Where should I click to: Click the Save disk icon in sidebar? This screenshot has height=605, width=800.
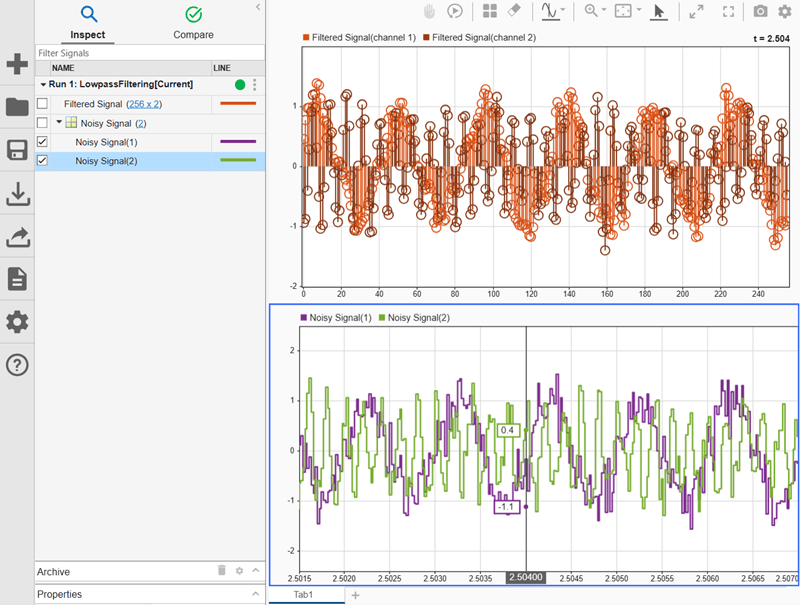pos(17,150)
